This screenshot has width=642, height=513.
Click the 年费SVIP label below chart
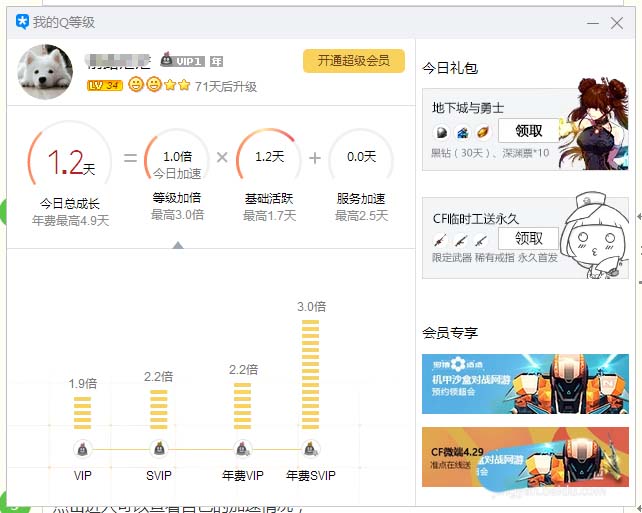pyautogui.click(x=311, y=475)
